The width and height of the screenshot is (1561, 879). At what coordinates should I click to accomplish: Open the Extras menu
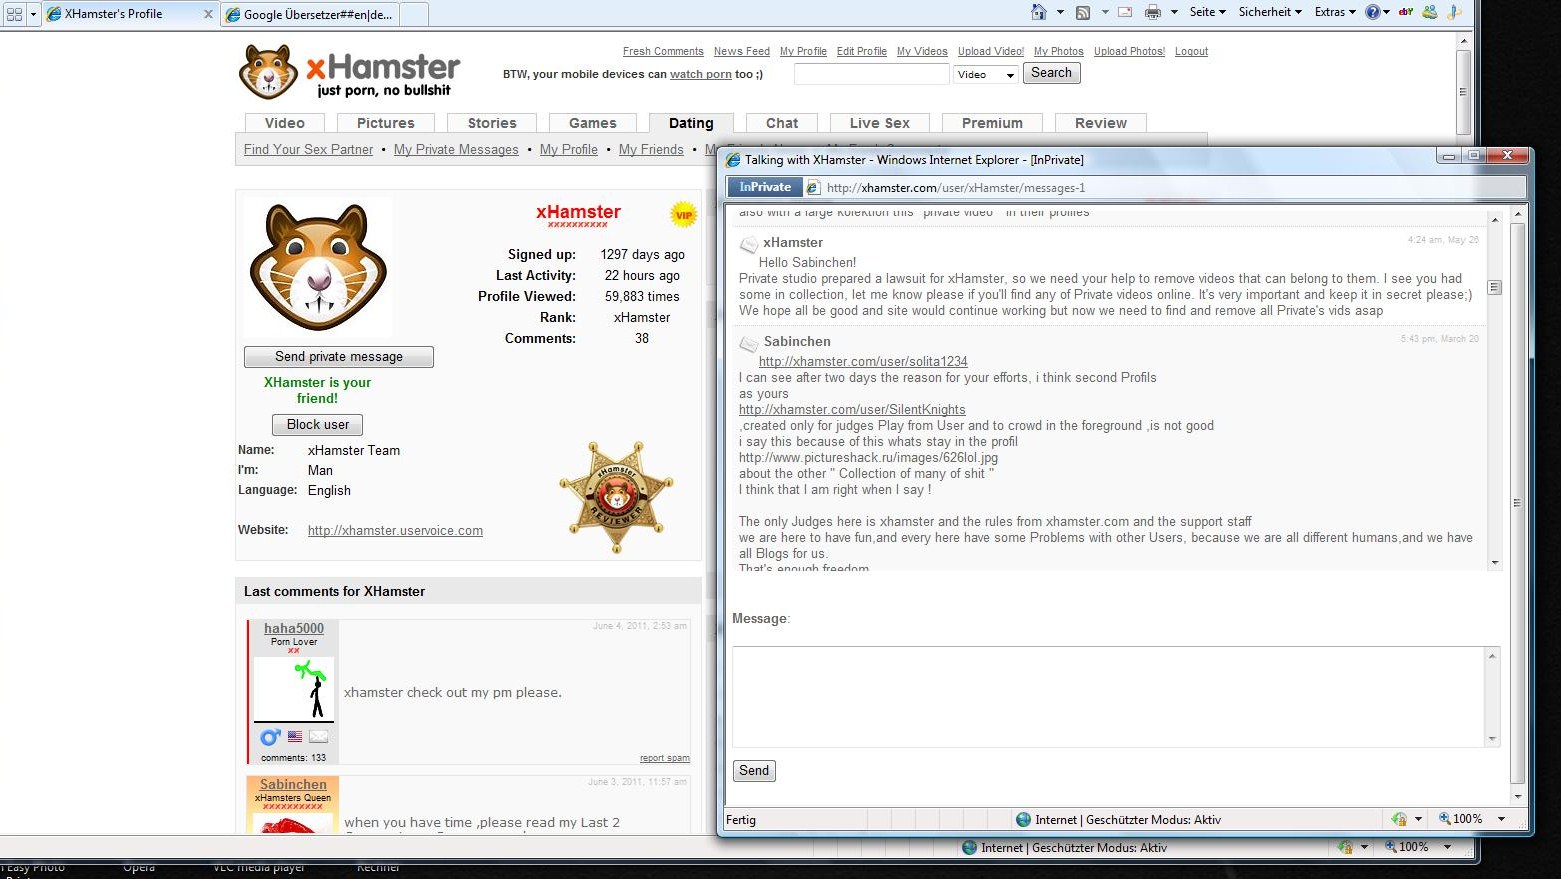tap(1335, 12)
